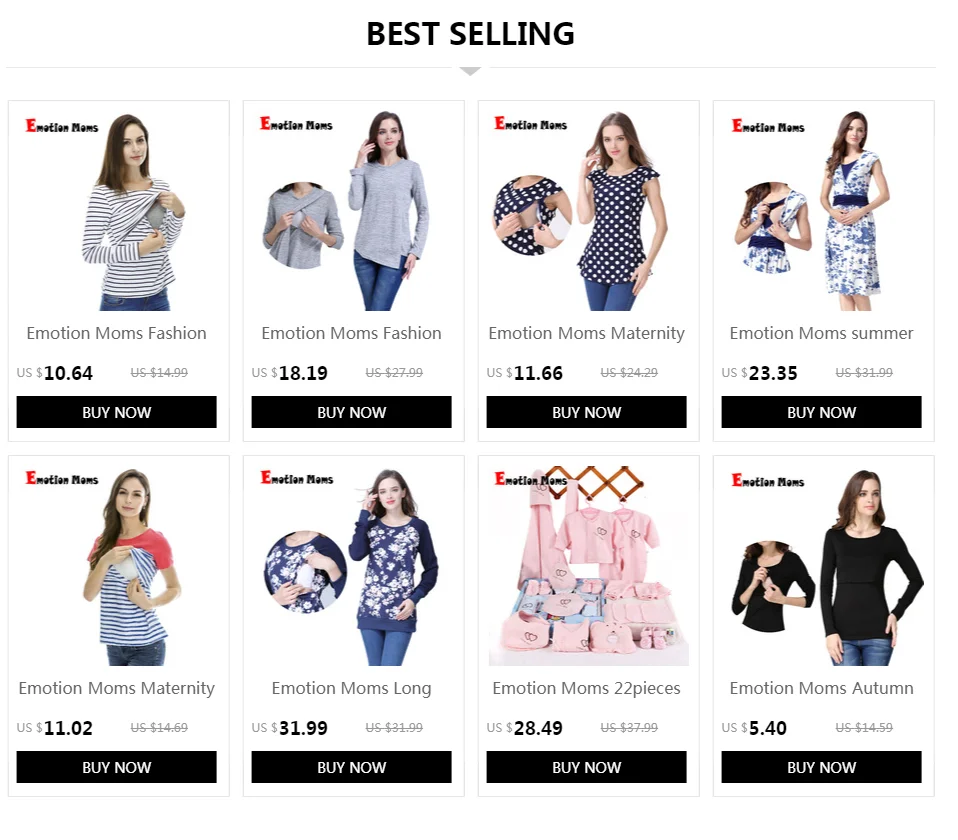The image size is (958, 840).
Task: Buy the US $28.49 22pieces set
Action: coord(587,767)
